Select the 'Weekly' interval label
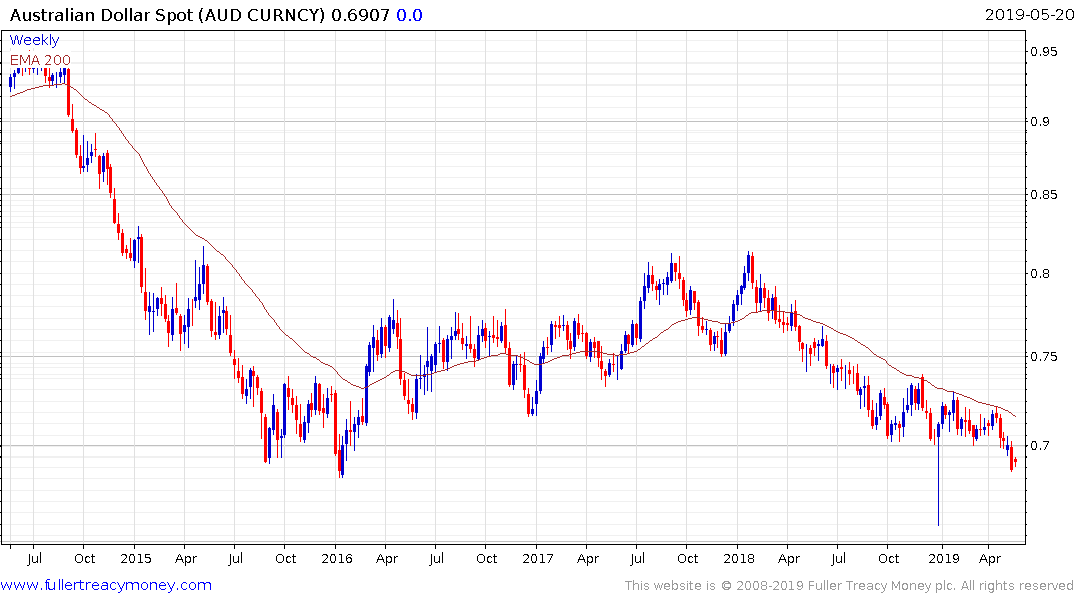This screenshot has height=600, width=1075. point(34,40)
